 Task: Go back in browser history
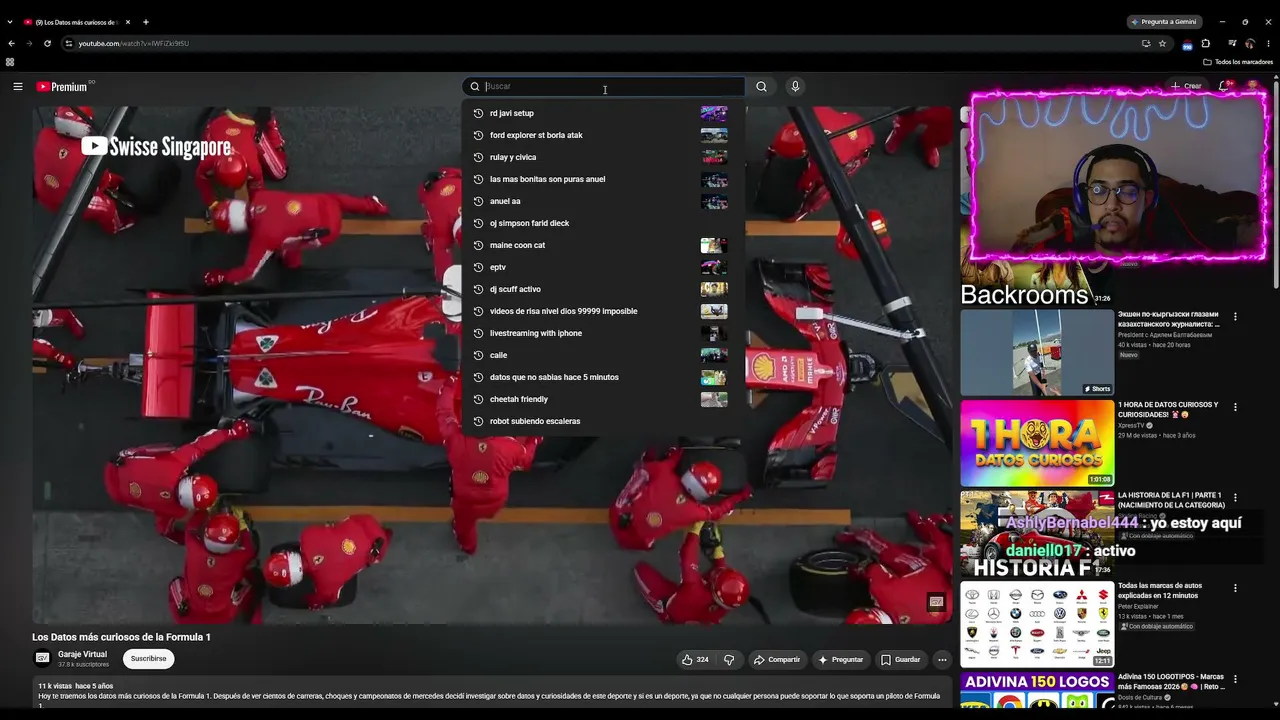pos(11,43)
